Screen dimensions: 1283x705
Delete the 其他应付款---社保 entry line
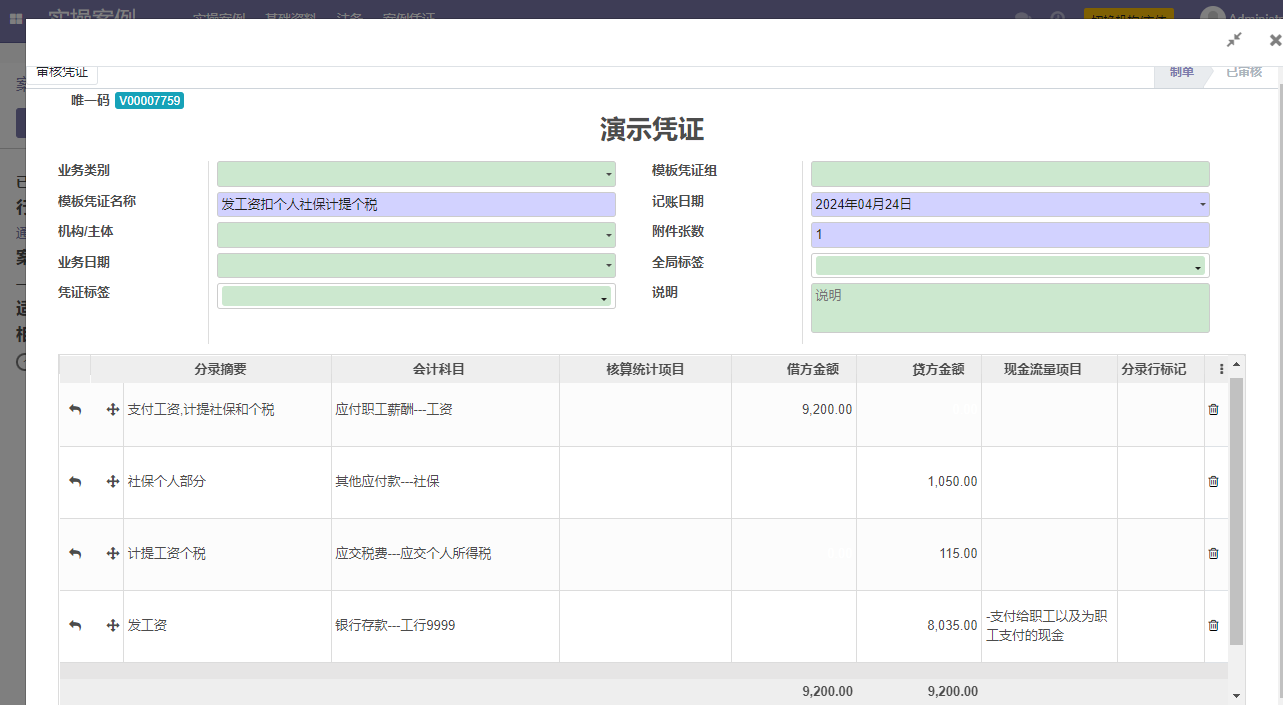coord(1214,481)
